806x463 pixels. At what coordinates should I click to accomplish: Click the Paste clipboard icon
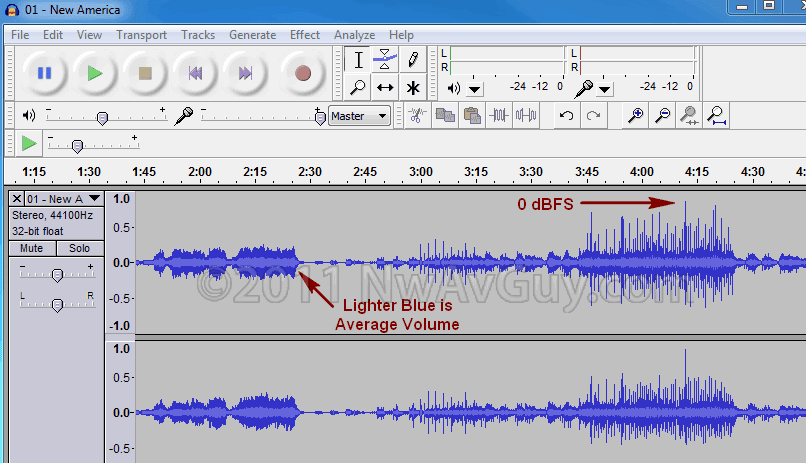pos(472,115)
